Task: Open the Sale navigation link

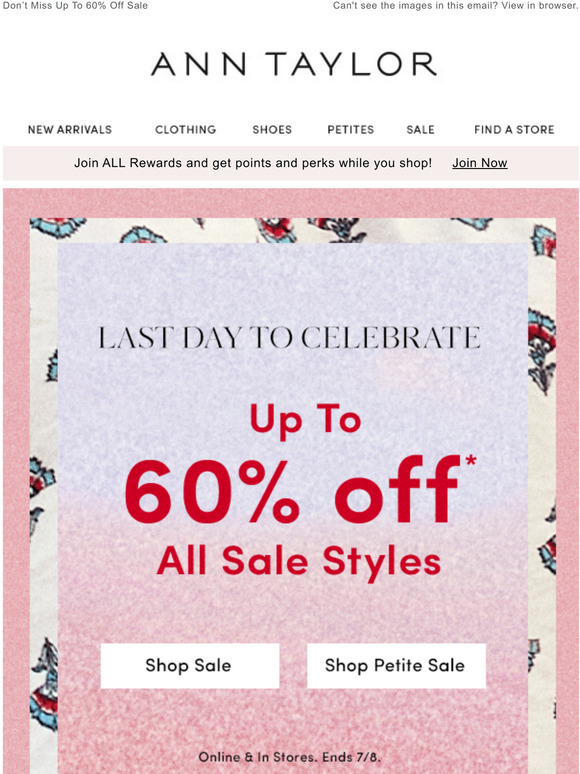Action: point(421,129)
